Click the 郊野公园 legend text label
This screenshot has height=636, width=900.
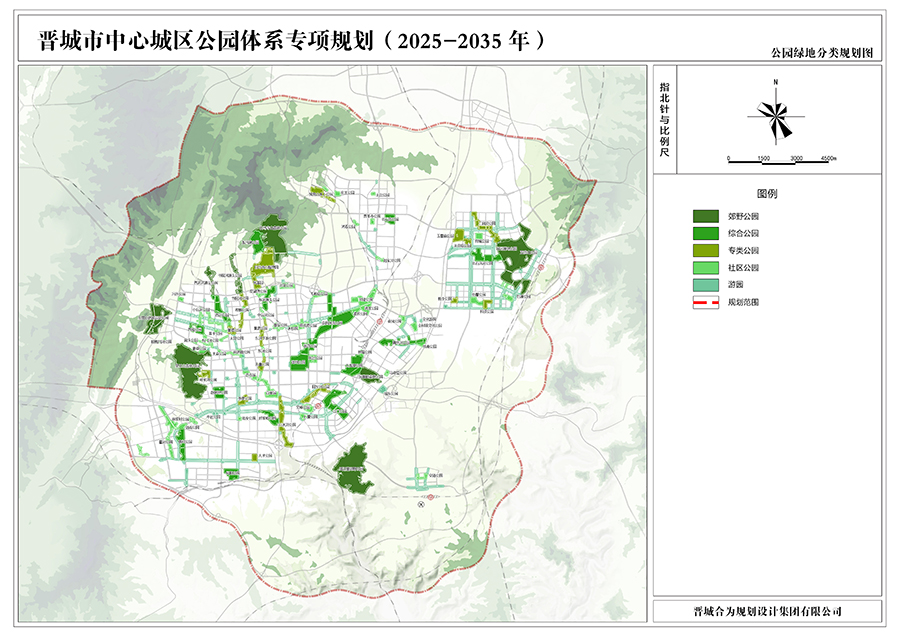pos(743,216)
